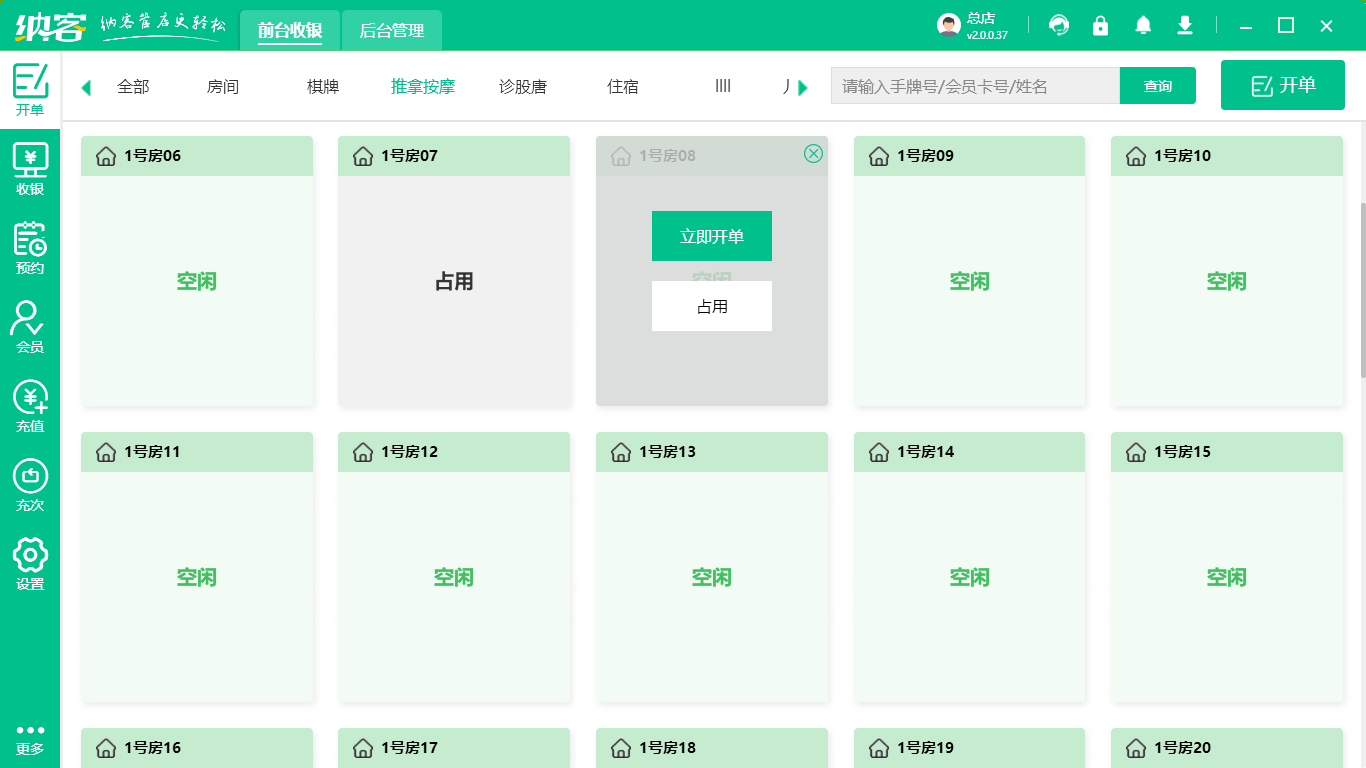Click the lock screen icon
The image size is (1366, 768).
[x=1101, y=25]
